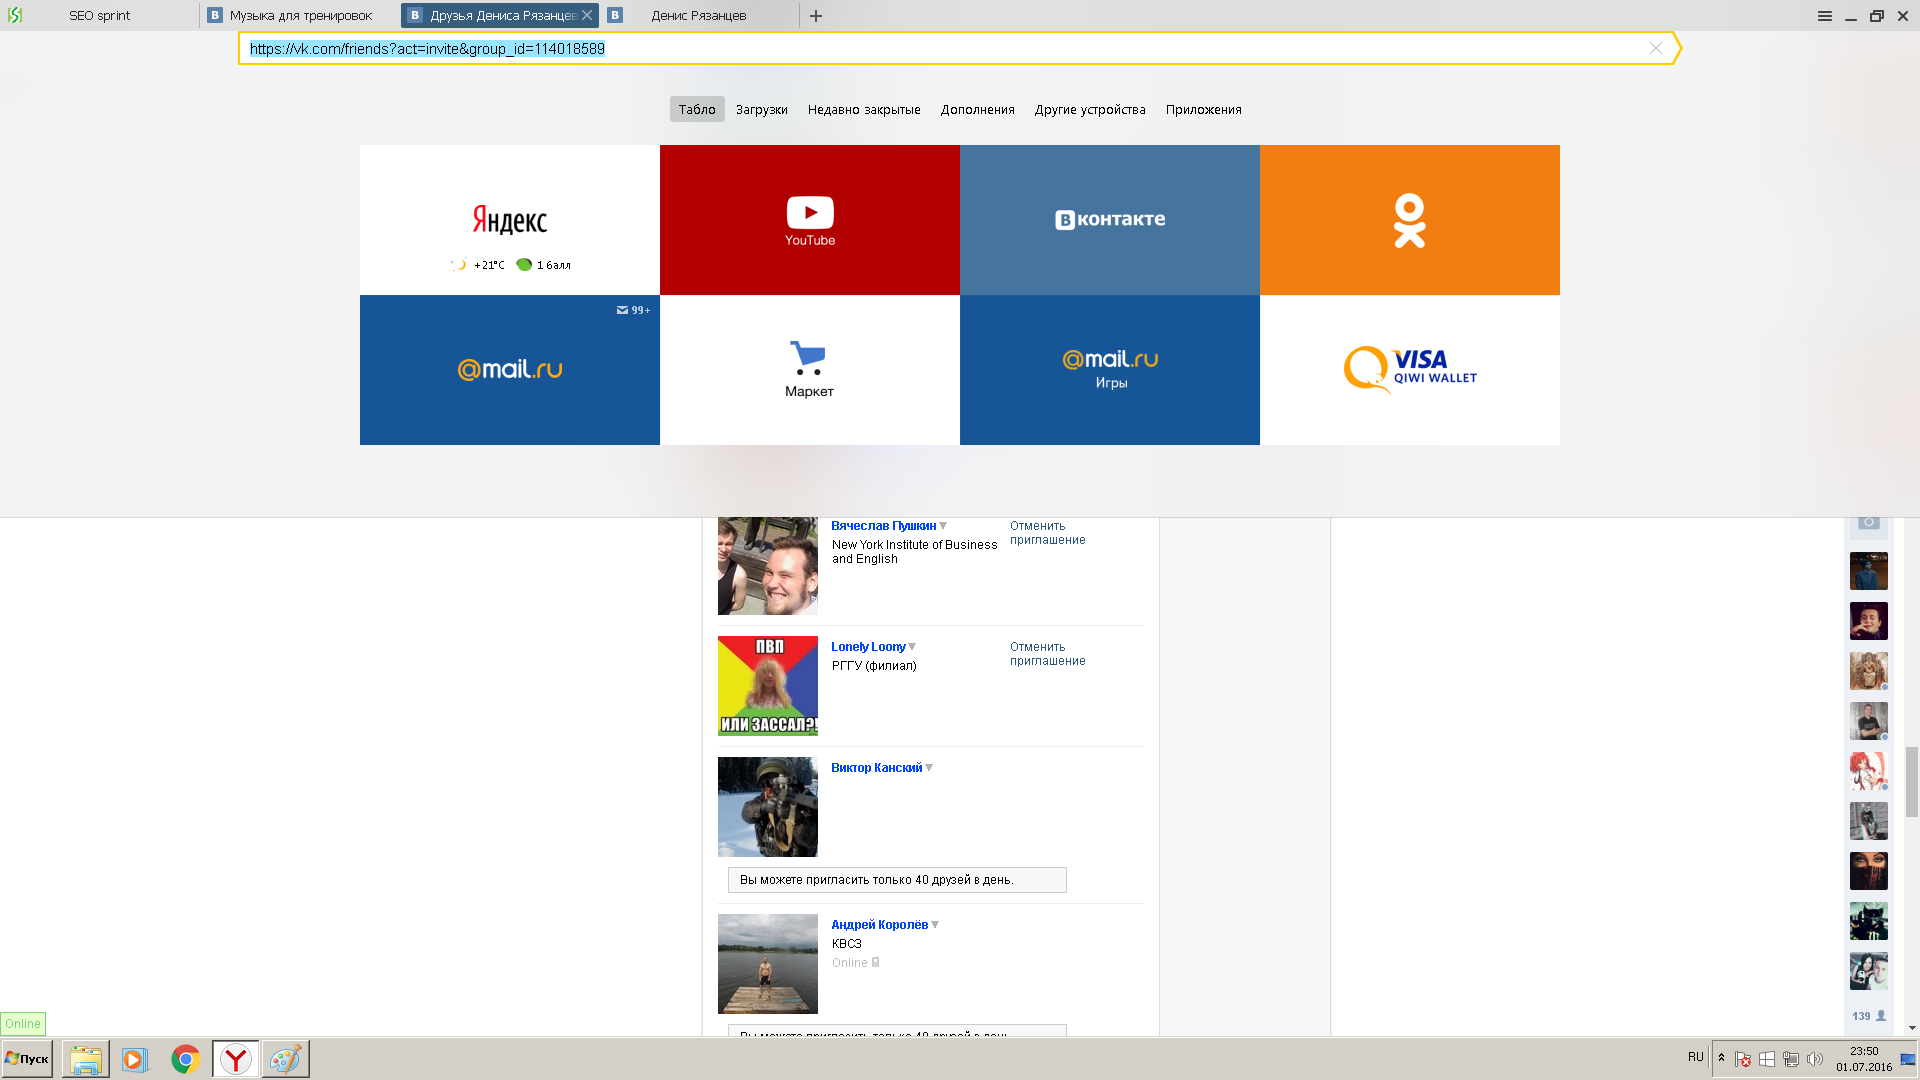1920x1080 pixels.
Task: Click the РГГУ (филиал) text
Action: coord(874,666)
